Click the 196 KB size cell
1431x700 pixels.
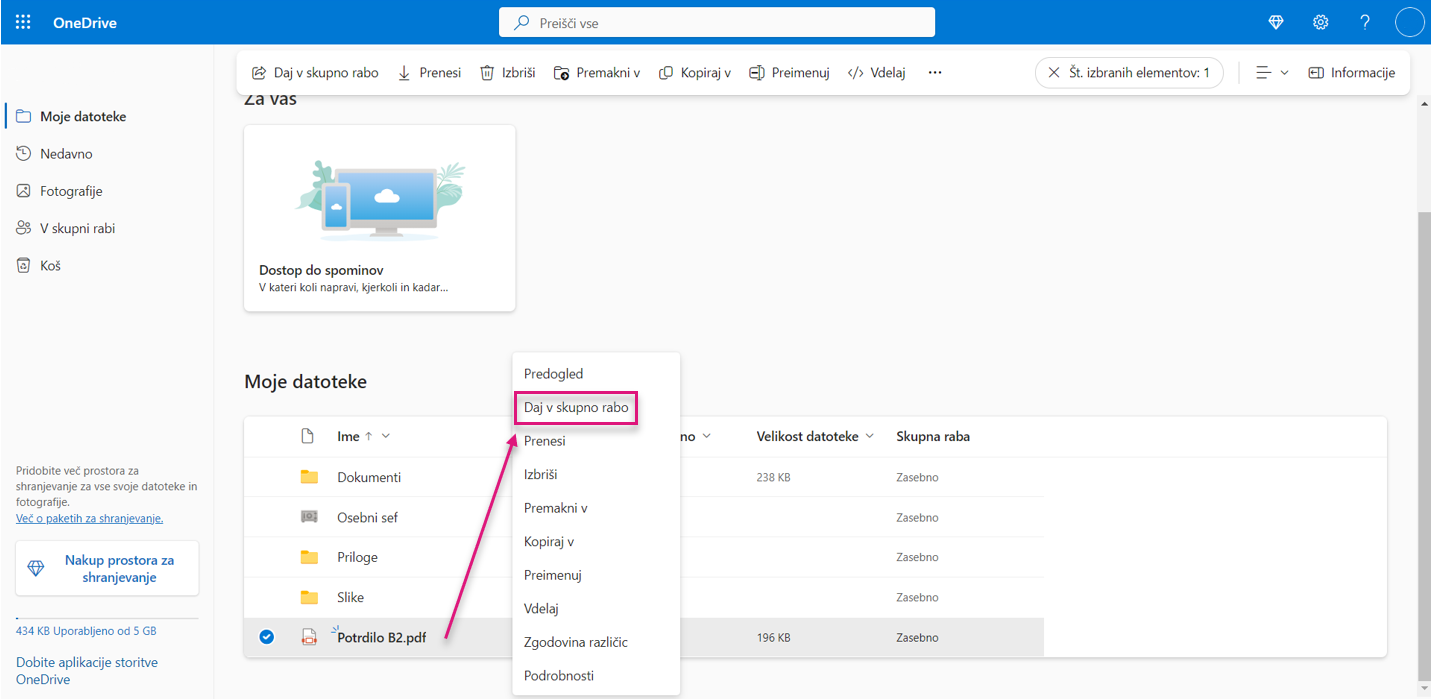pyautogui.click(x=773, y=637)
